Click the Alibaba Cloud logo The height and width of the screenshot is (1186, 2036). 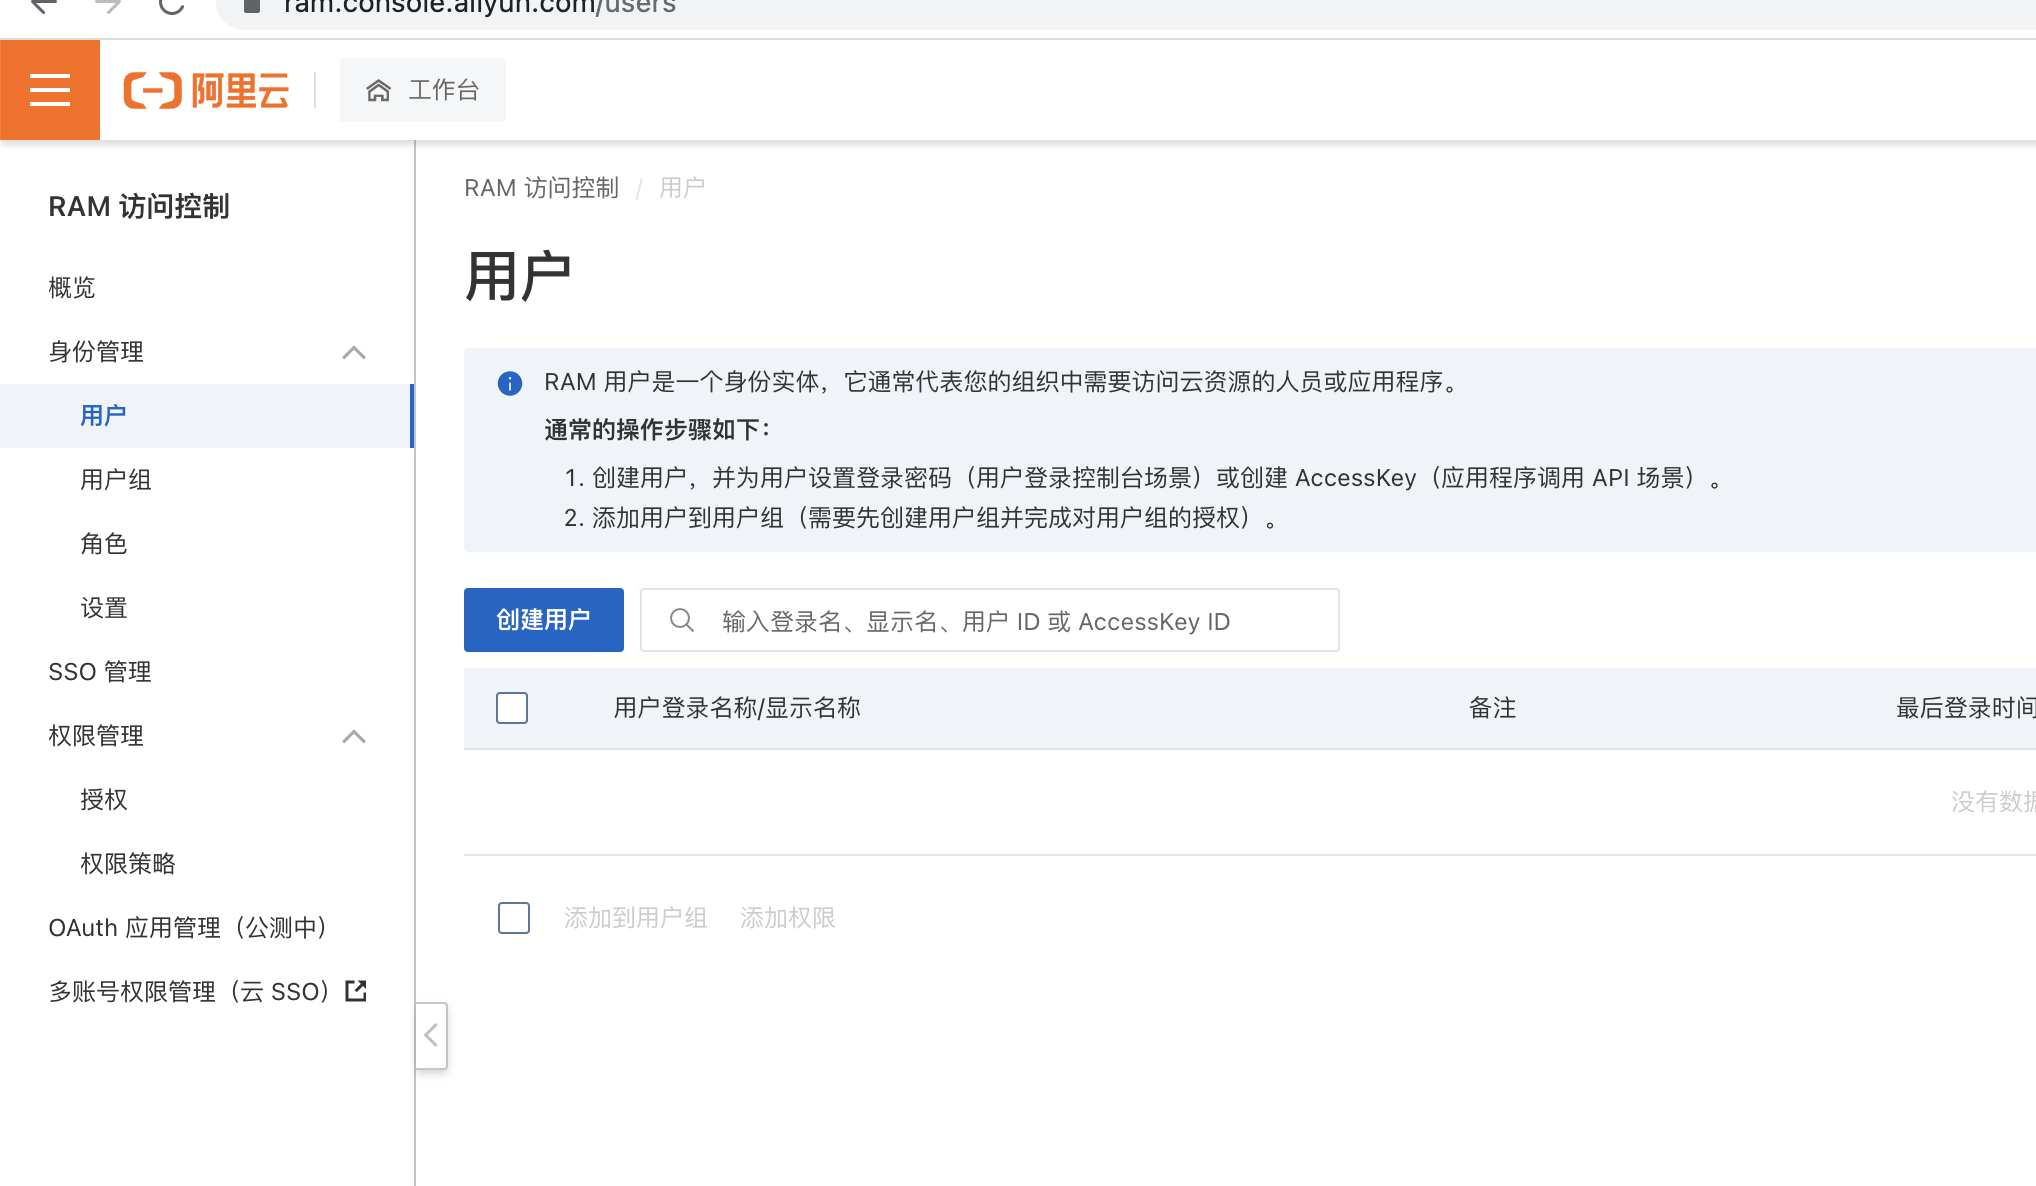[x=206, y=90]
